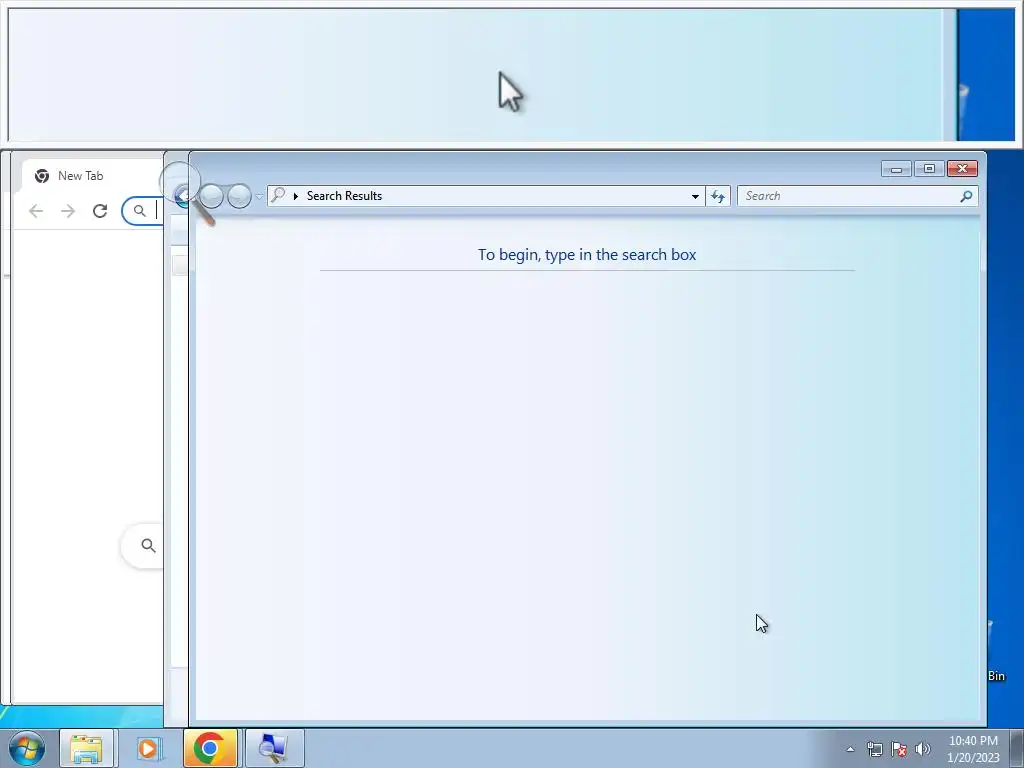Screen dimensions: 1024x768
Task: Click the Show desktop button at taskbar end
Action: [x=1017, y=748]
